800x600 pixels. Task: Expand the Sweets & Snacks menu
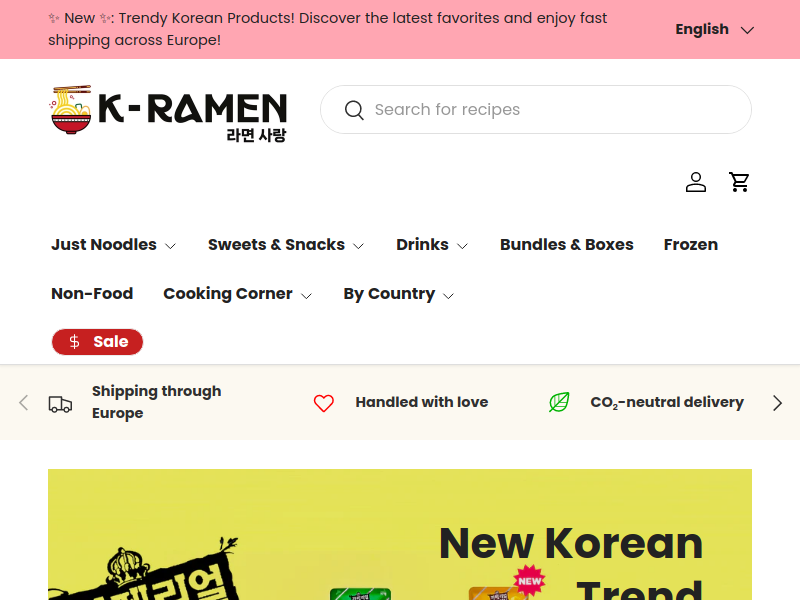click(286, 245)
